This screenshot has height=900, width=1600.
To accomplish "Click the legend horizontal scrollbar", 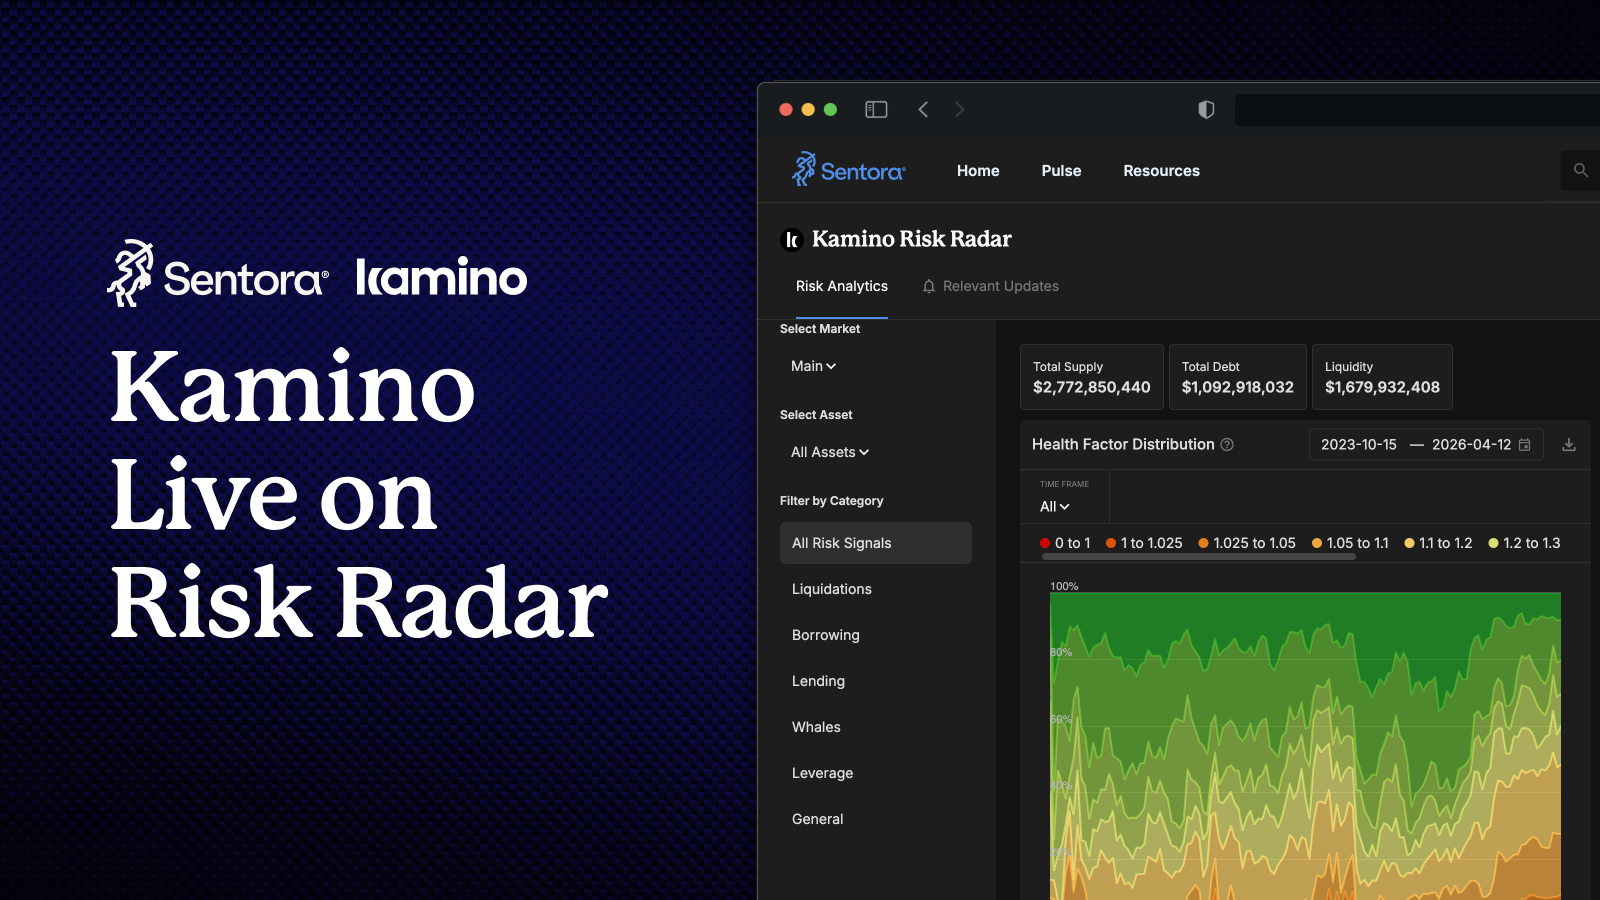I will (x=1198, y=557).
